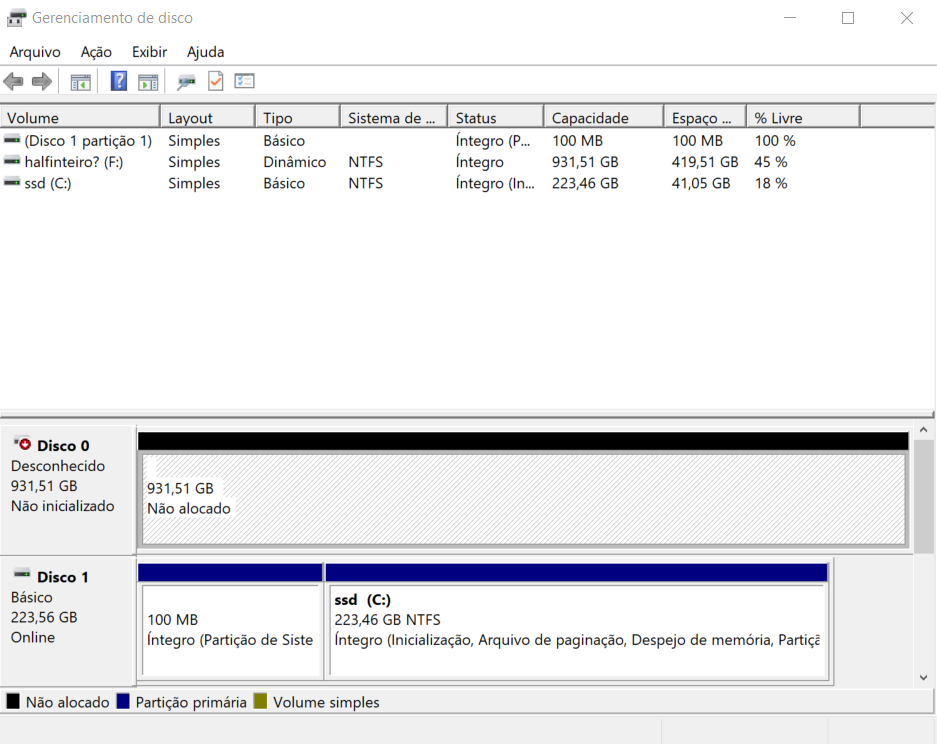Viewport: 937px width, 744px height.
Task: Sort by the Capacidade column header
Action: pyautogui.click(x=604, y=118)
